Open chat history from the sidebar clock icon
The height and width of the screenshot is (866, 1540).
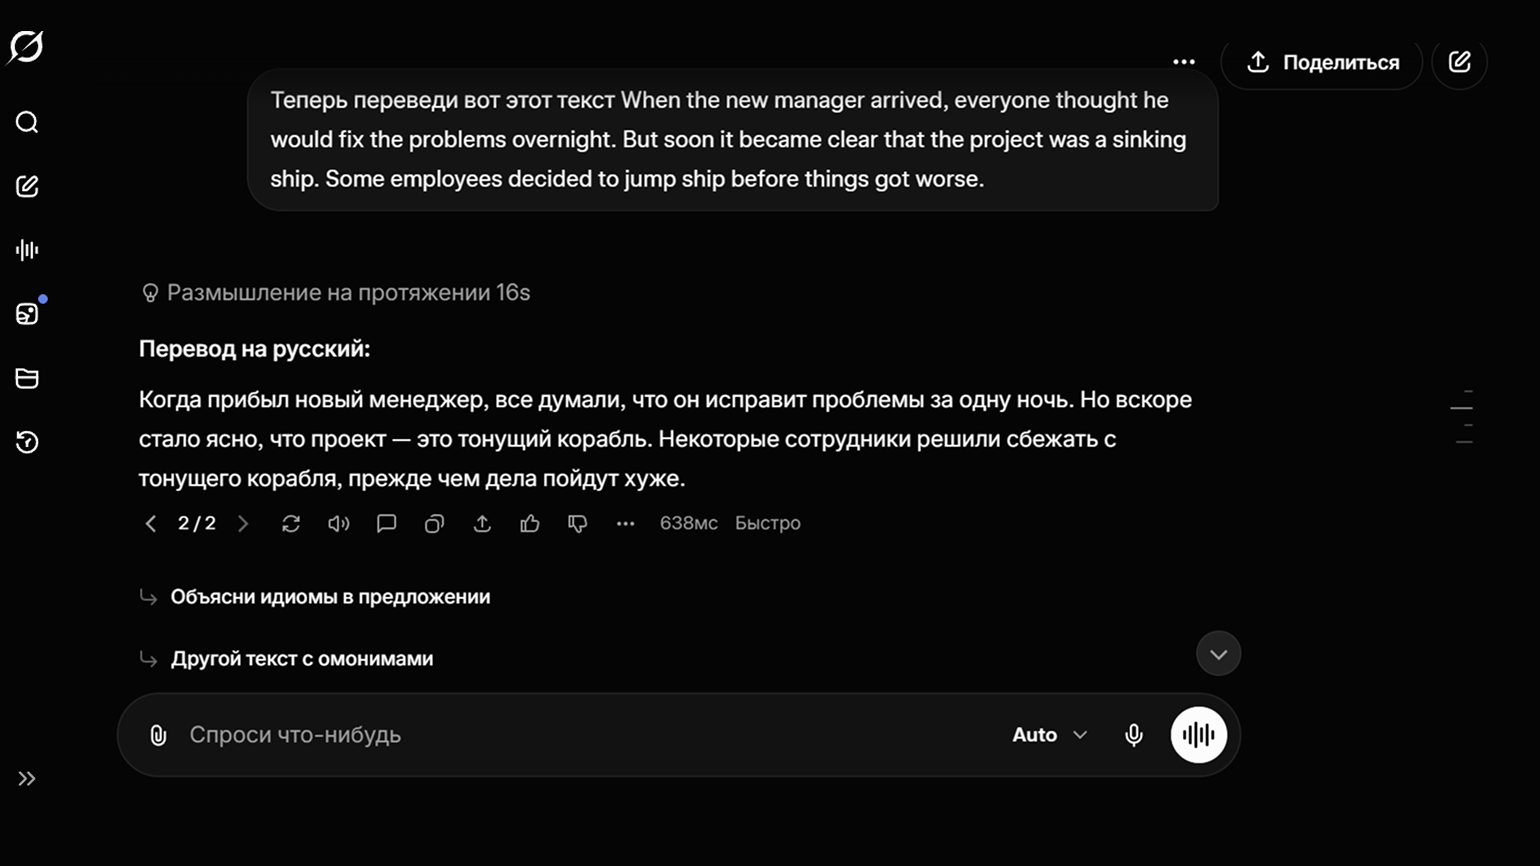click(x=27, y=442)
